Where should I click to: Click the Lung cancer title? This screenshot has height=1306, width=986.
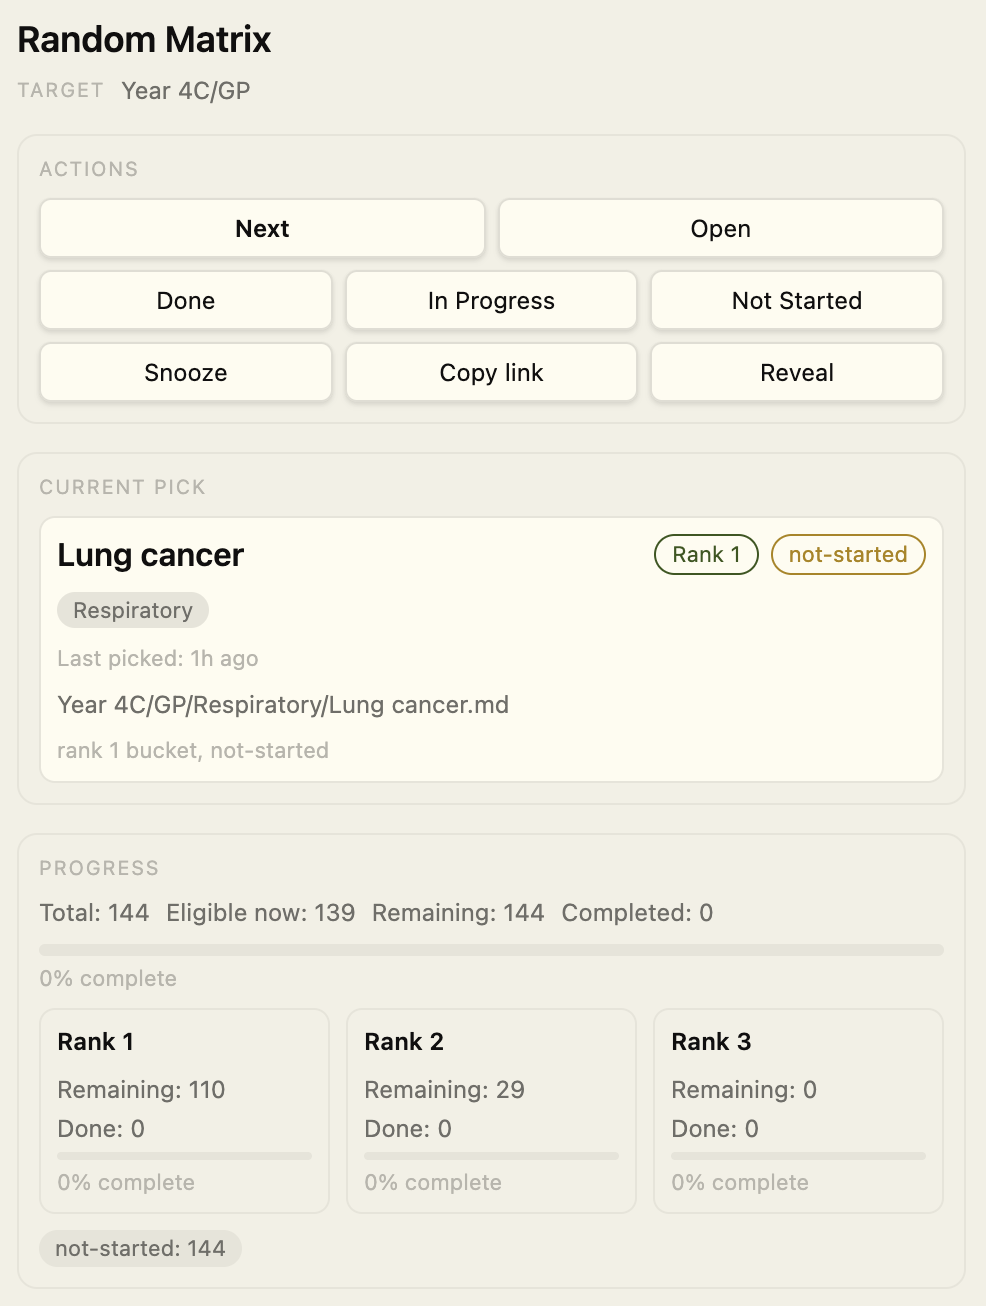(x=150, y=555)
